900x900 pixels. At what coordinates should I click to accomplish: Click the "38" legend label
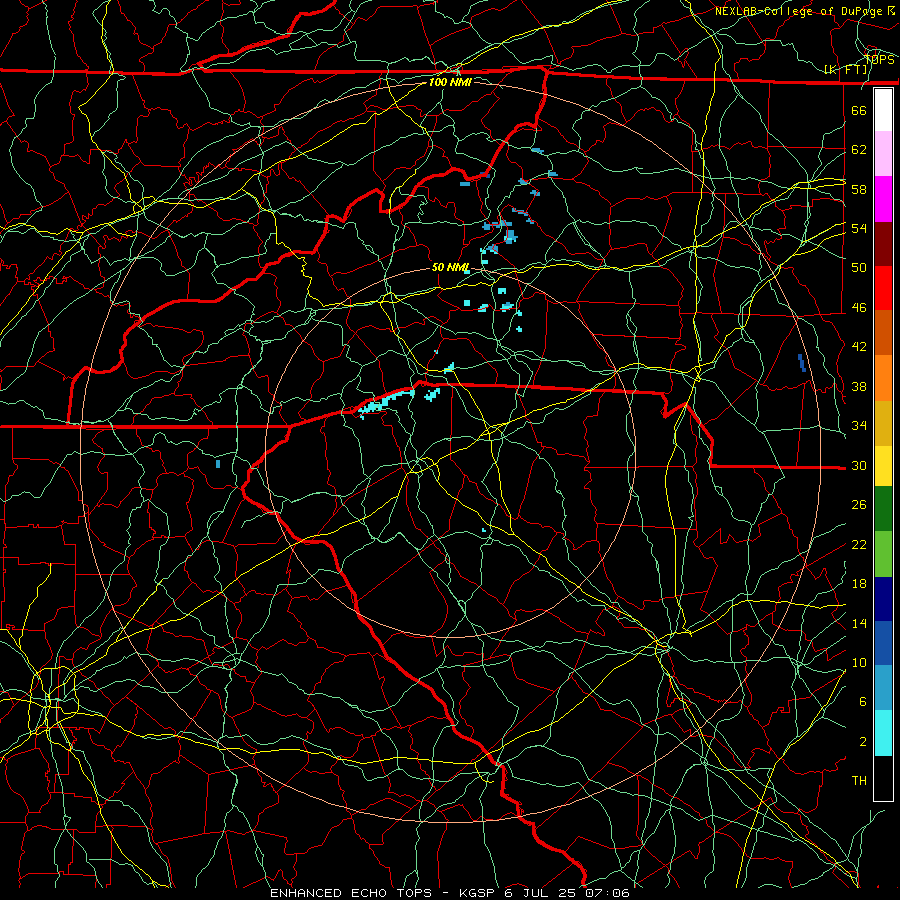pos(859,386)
